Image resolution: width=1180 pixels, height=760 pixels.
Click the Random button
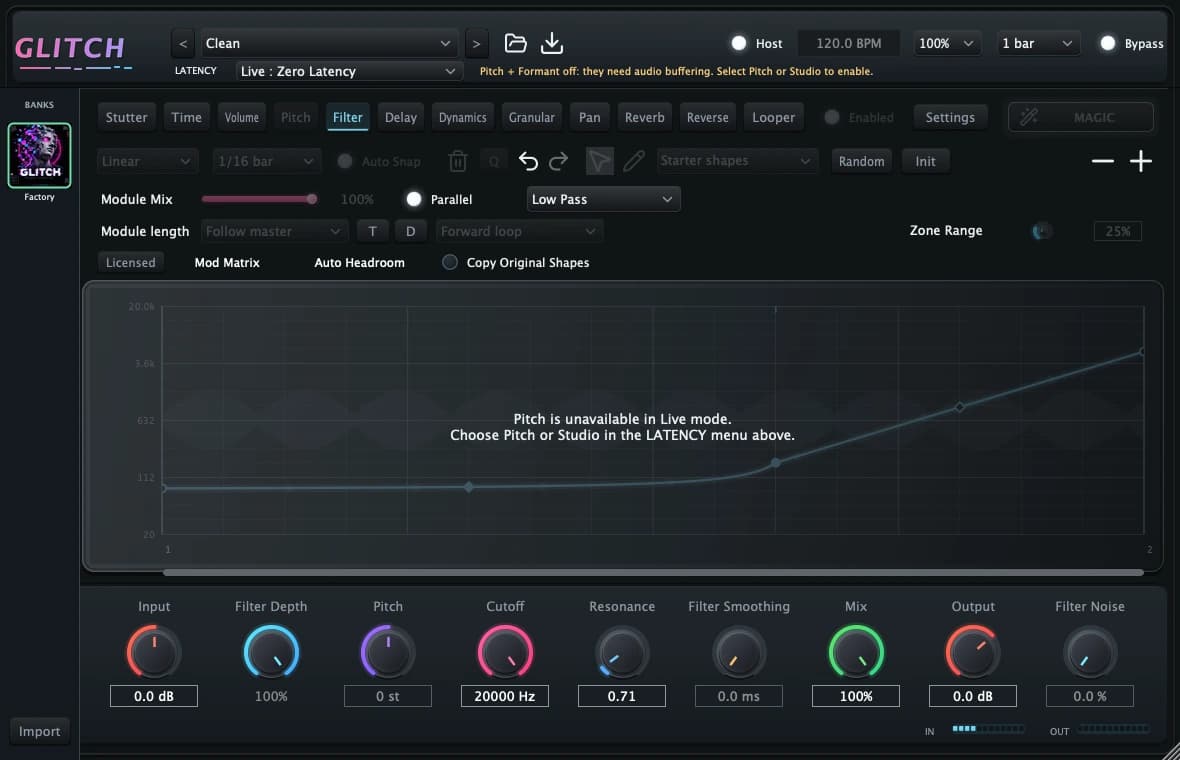(862, 161)
